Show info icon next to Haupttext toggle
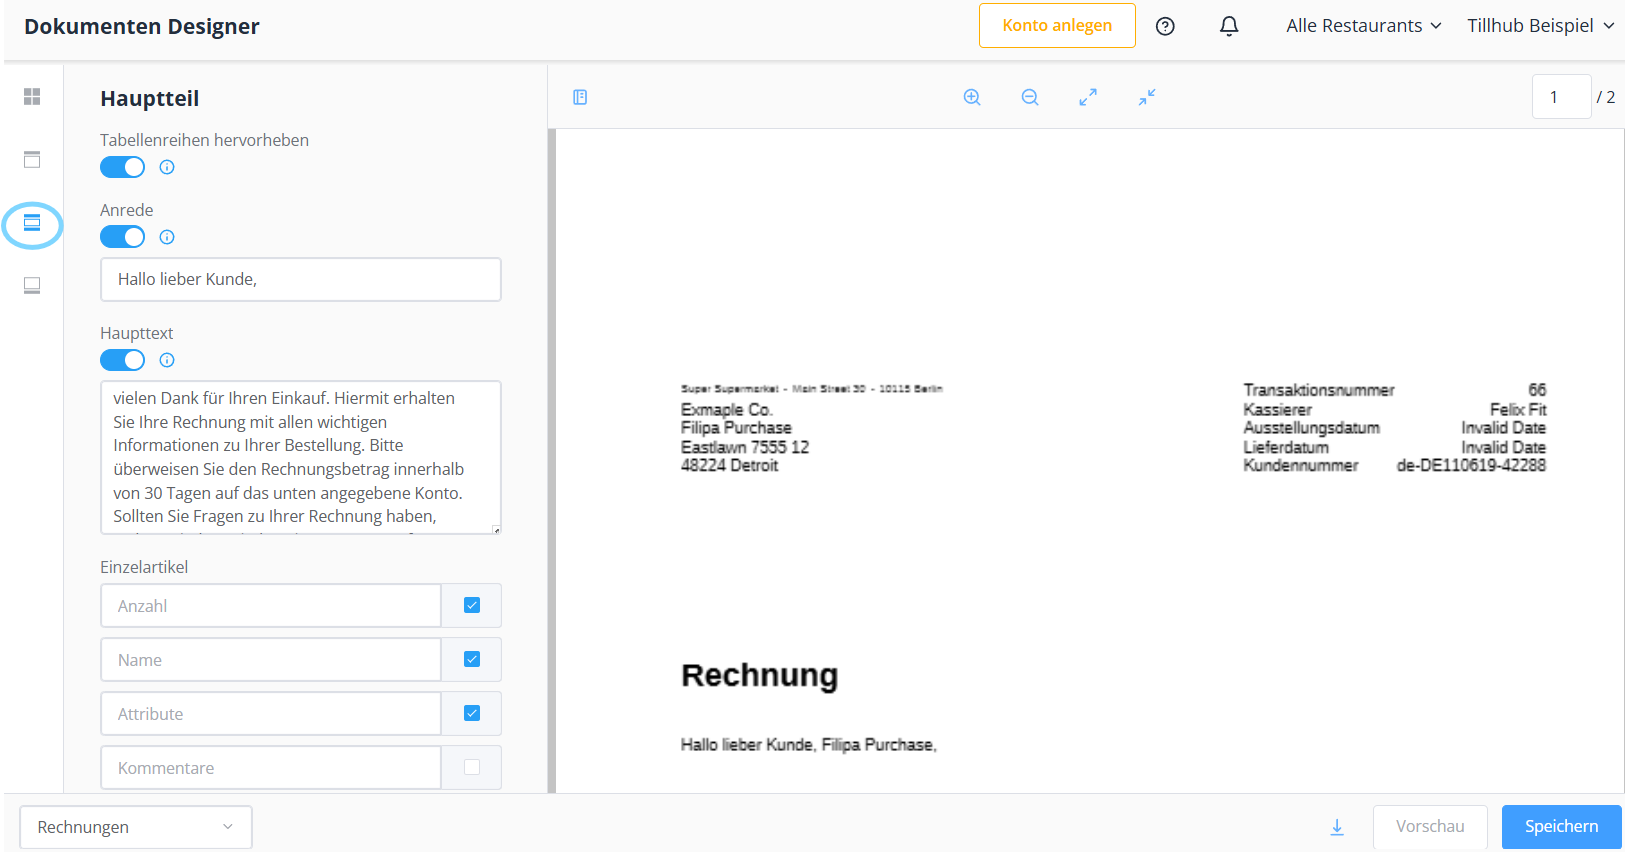 coord(167,360)
